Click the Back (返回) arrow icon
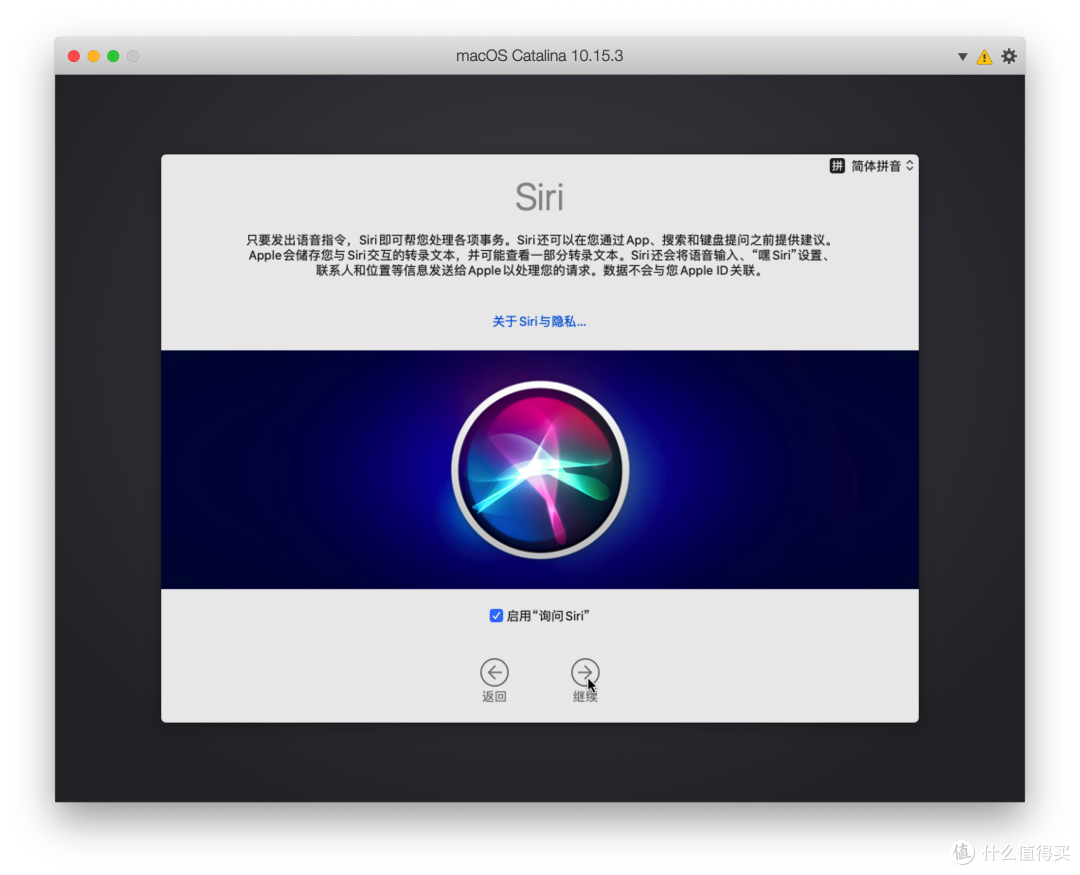The width and height of the screenshot is (1080, 875). pos(494,672)
